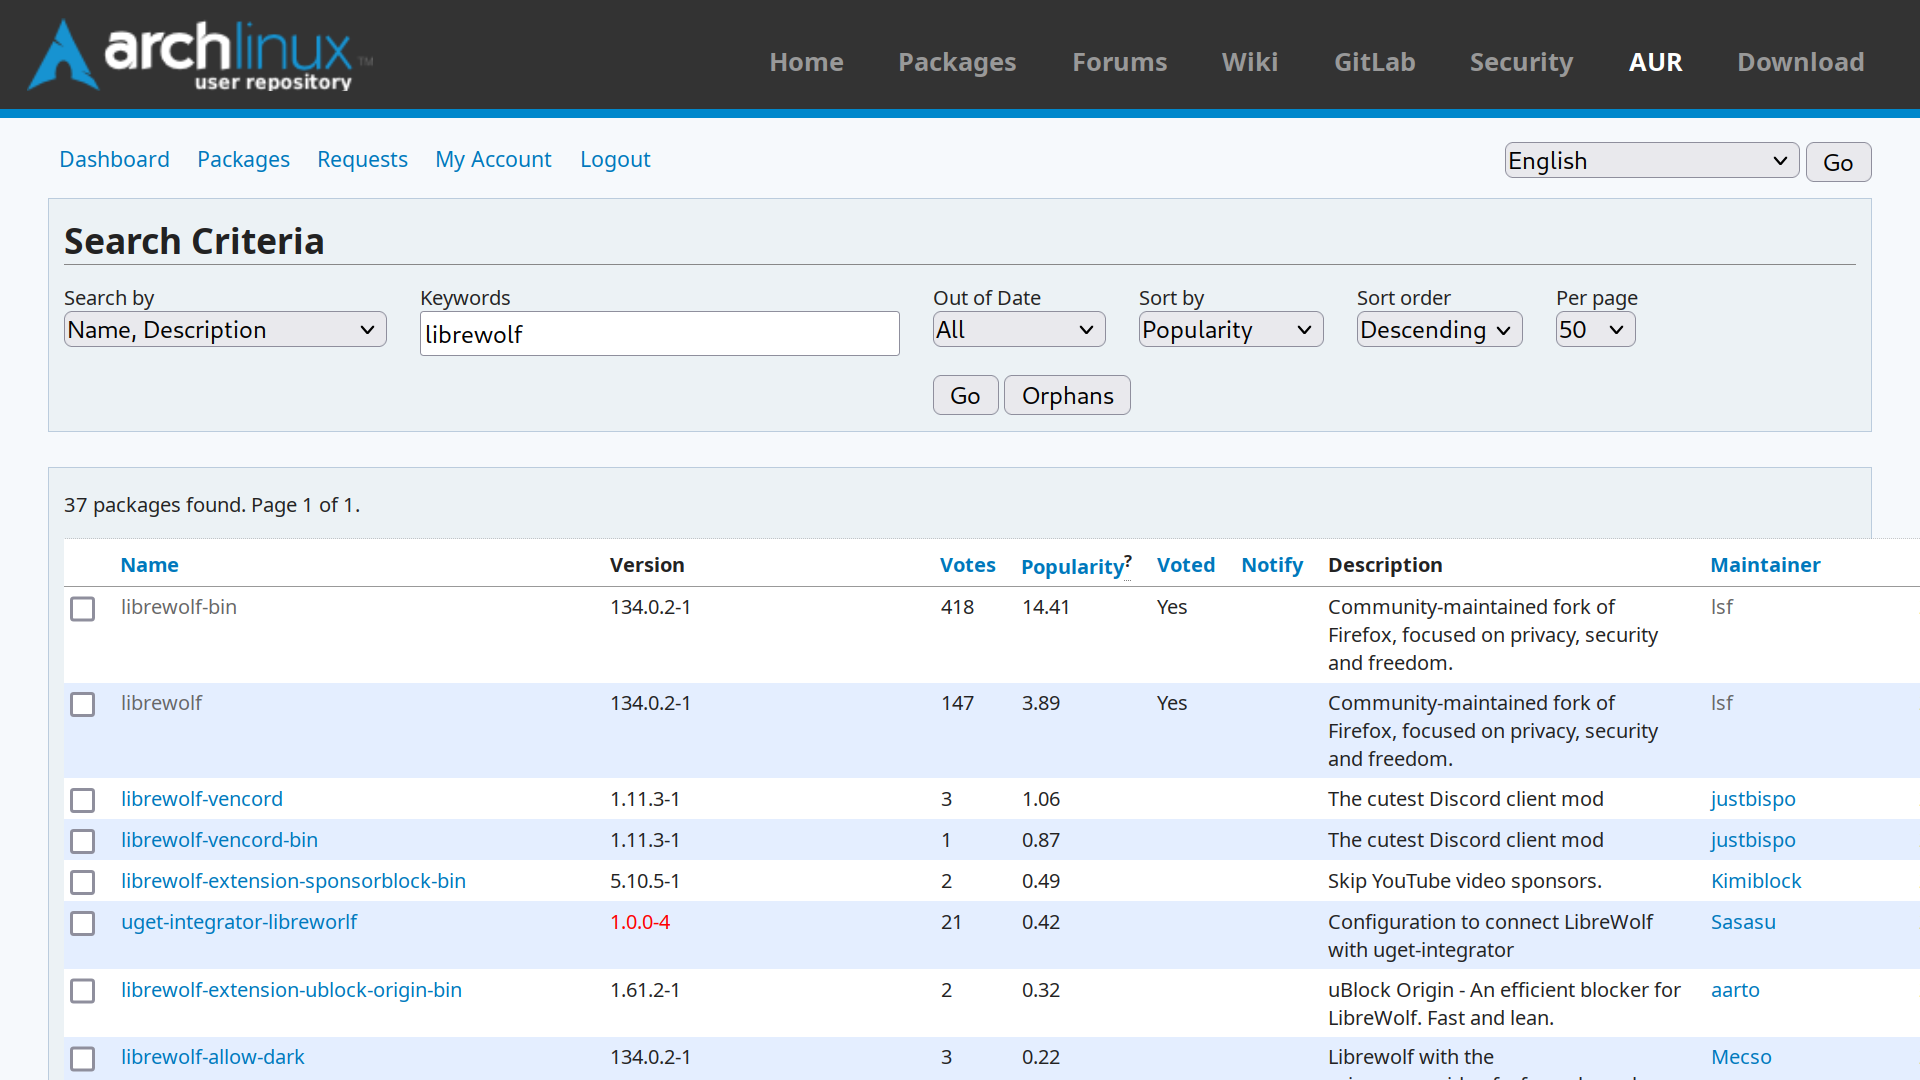Sort results by the Votes column header

pyautogui.click(x=967, y=565)
